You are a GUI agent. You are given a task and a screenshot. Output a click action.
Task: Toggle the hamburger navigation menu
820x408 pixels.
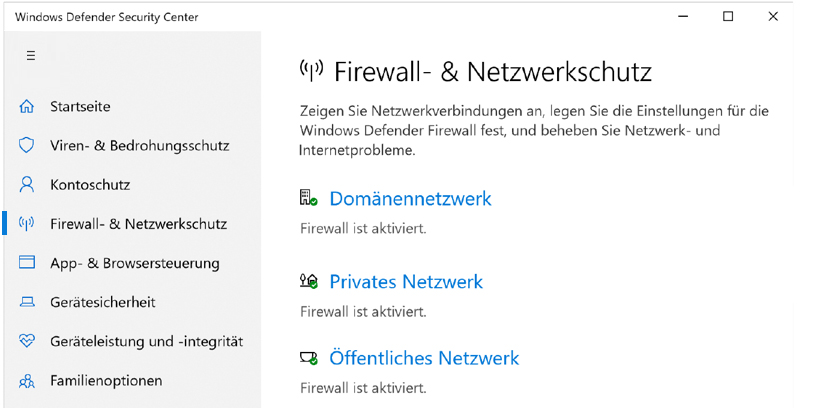pos(31,55)
